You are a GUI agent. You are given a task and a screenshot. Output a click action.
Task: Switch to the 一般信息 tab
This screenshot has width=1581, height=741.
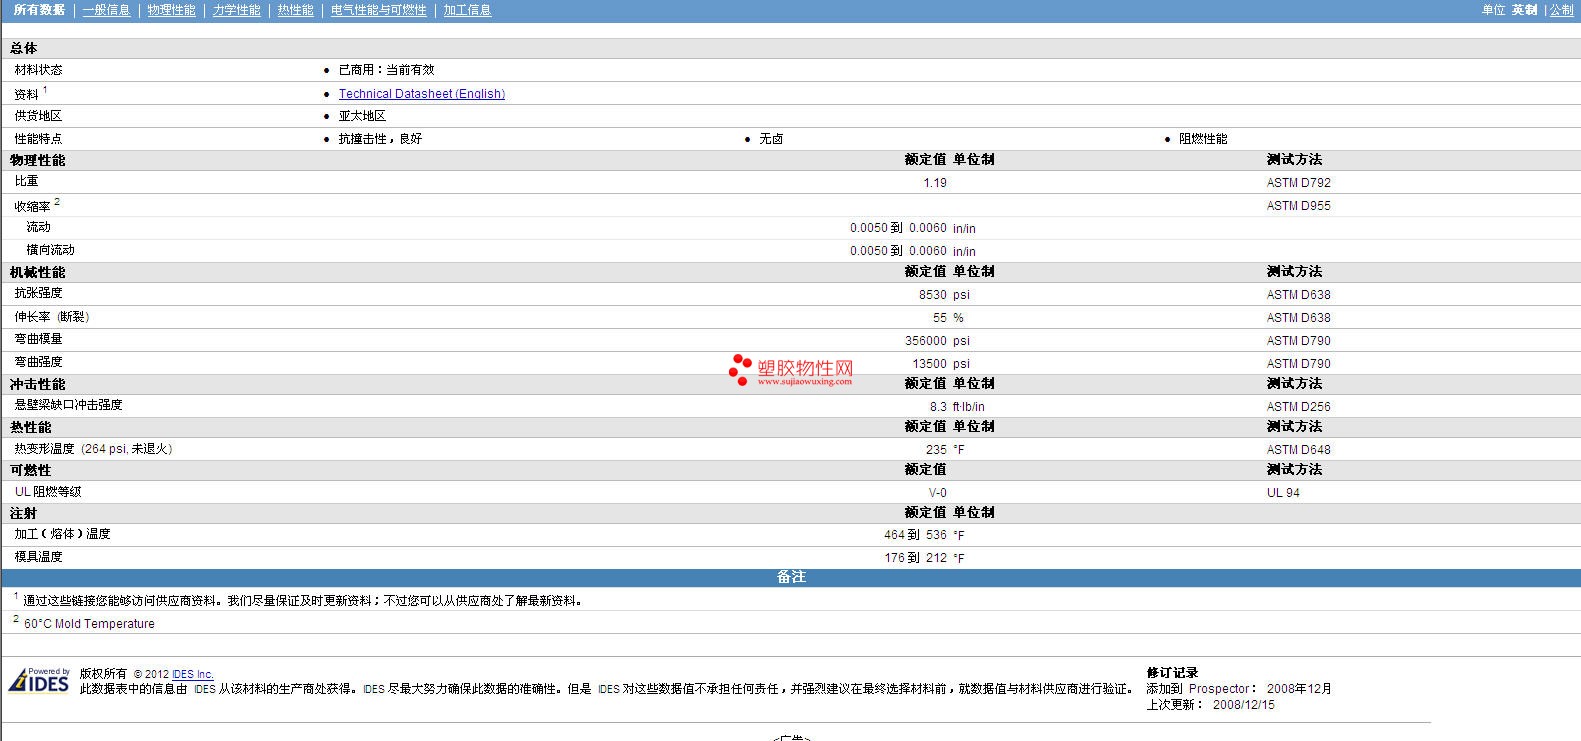click(106, 10)
